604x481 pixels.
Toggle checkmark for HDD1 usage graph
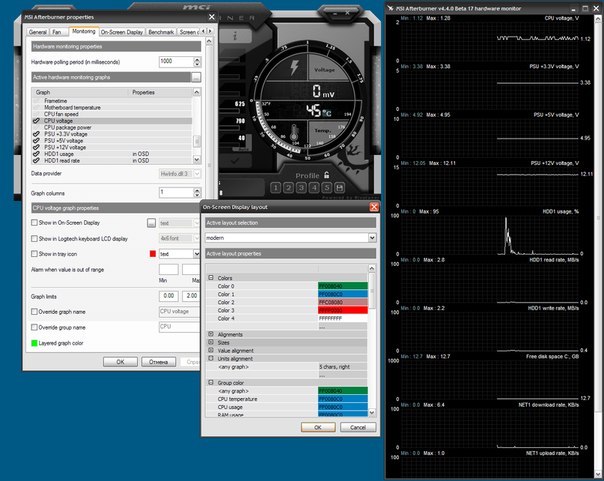(x=37, y=154)
